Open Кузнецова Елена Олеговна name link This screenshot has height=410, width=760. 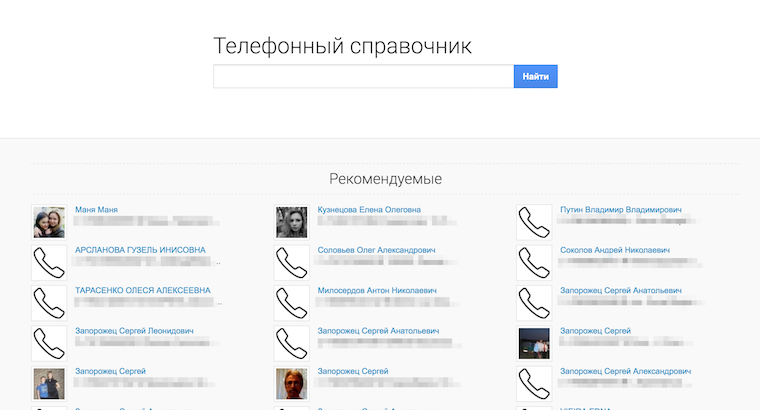pos(369,209)
